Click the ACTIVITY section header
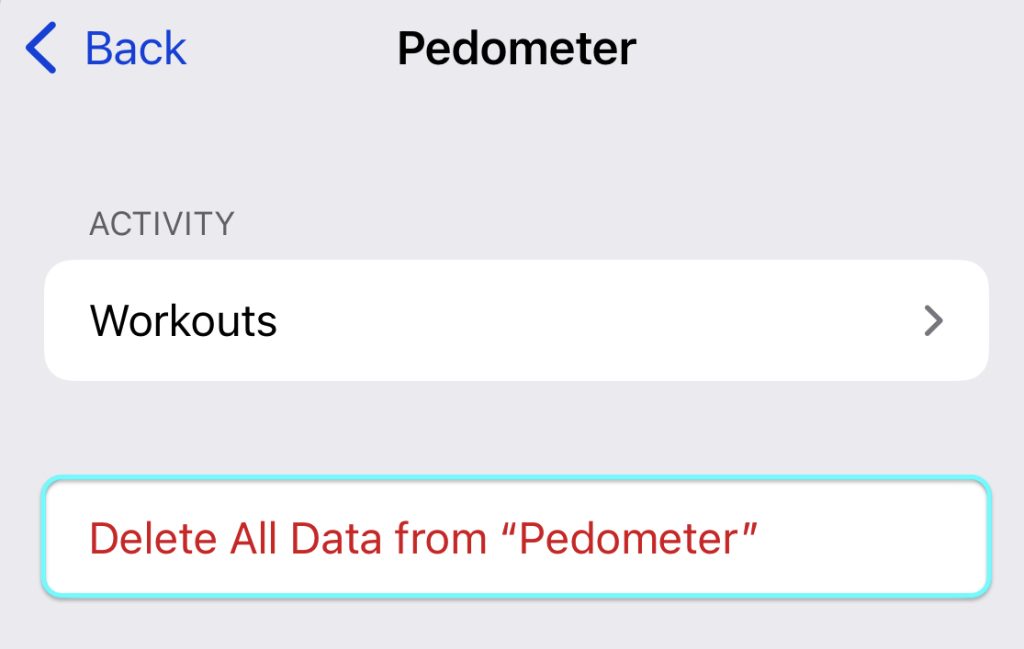This screenshot has height=649, width=1024. (x=162, y=223)
